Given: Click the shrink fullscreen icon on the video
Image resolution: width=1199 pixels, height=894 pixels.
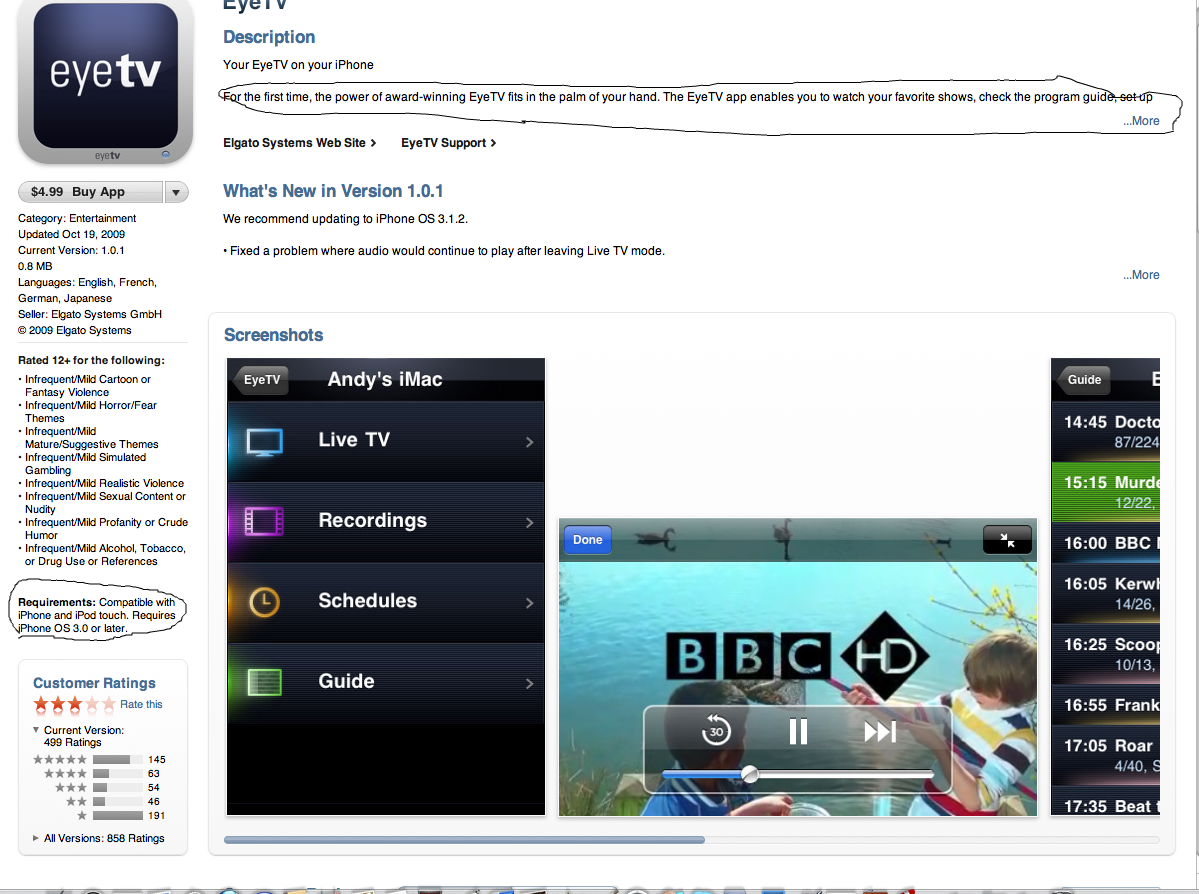Looking at the screenshot, I should point(1007,540).
